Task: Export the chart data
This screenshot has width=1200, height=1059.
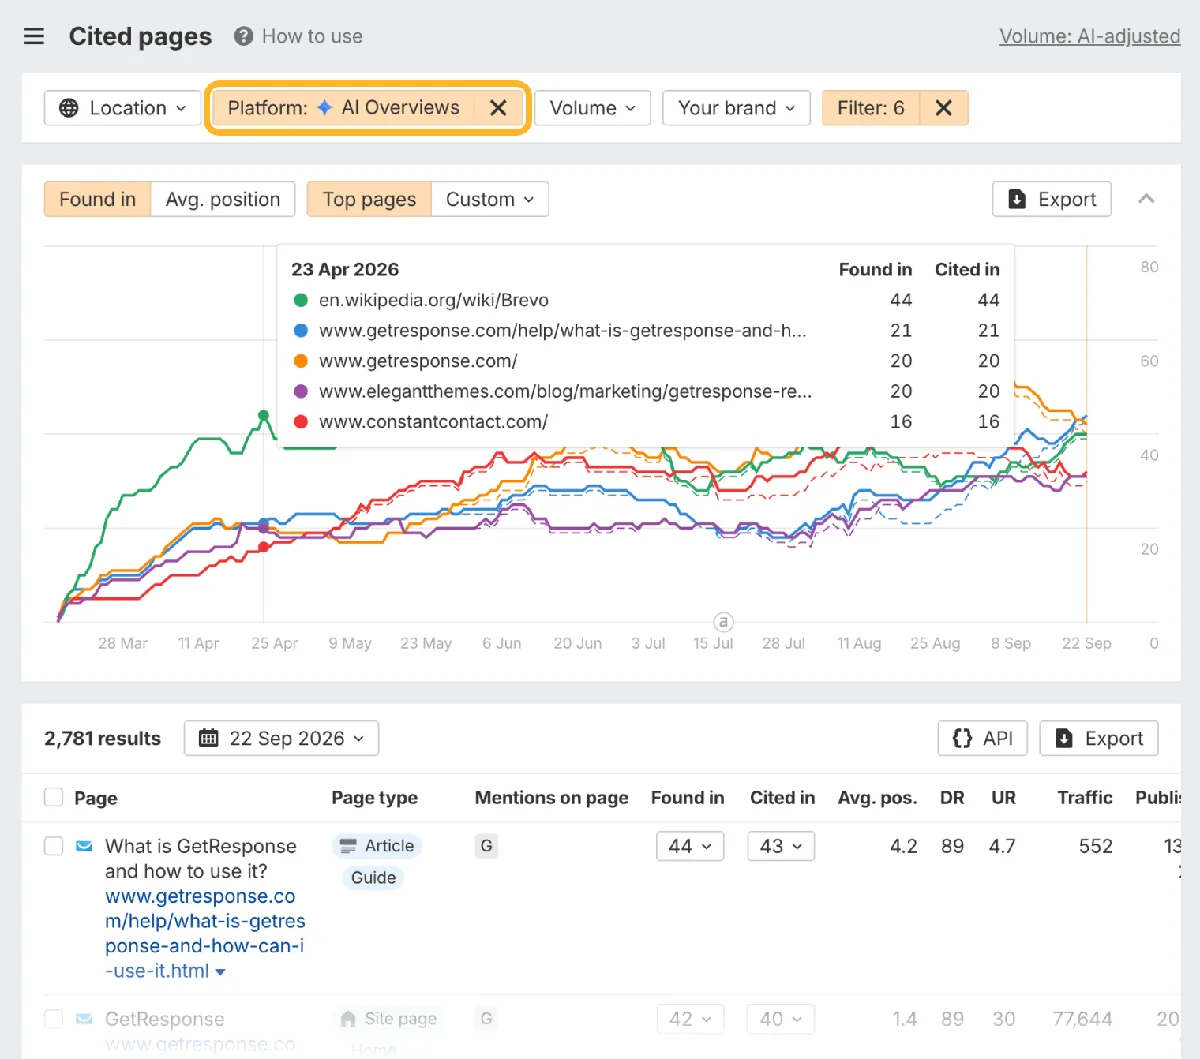Action: pos(1052,199)
